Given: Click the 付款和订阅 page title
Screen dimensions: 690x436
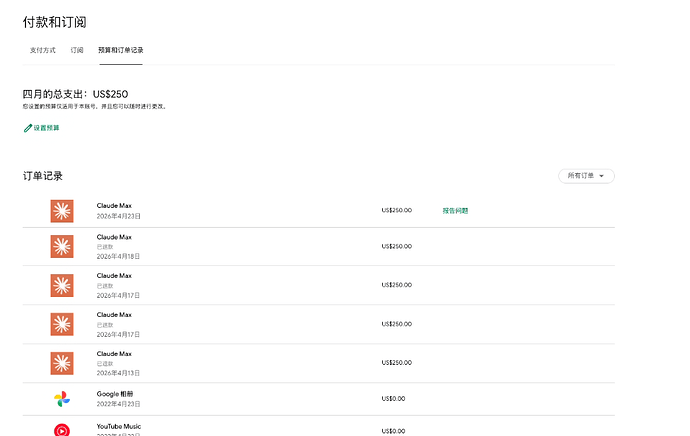Looking at the screenshot, I should click(55, 22).
